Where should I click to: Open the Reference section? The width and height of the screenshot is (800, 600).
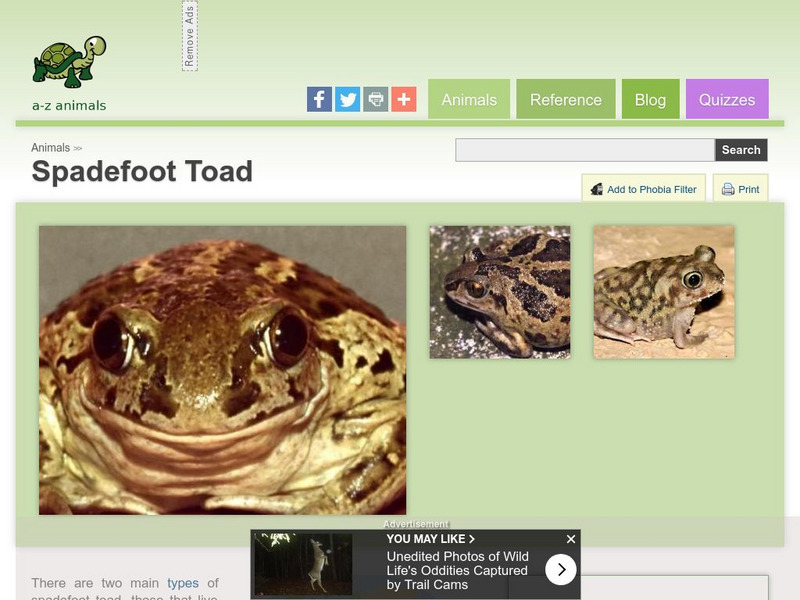(x=566, y=99)
